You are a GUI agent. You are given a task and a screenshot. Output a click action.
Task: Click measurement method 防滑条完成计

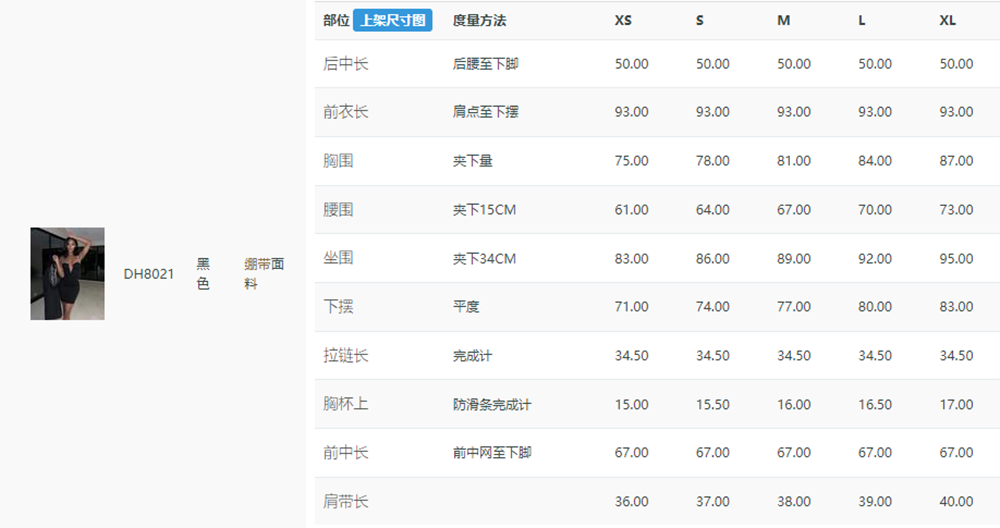point(492,404)
